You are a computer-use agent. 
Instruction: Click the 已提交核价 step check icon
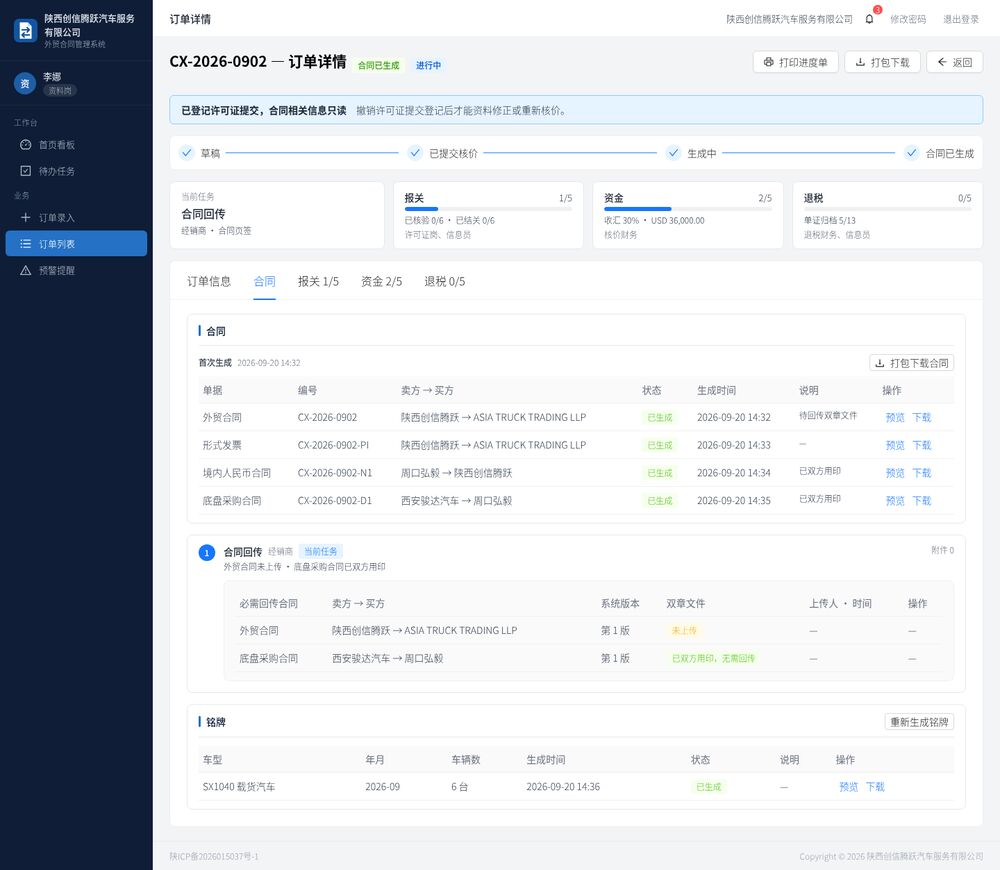coord(415,153)
